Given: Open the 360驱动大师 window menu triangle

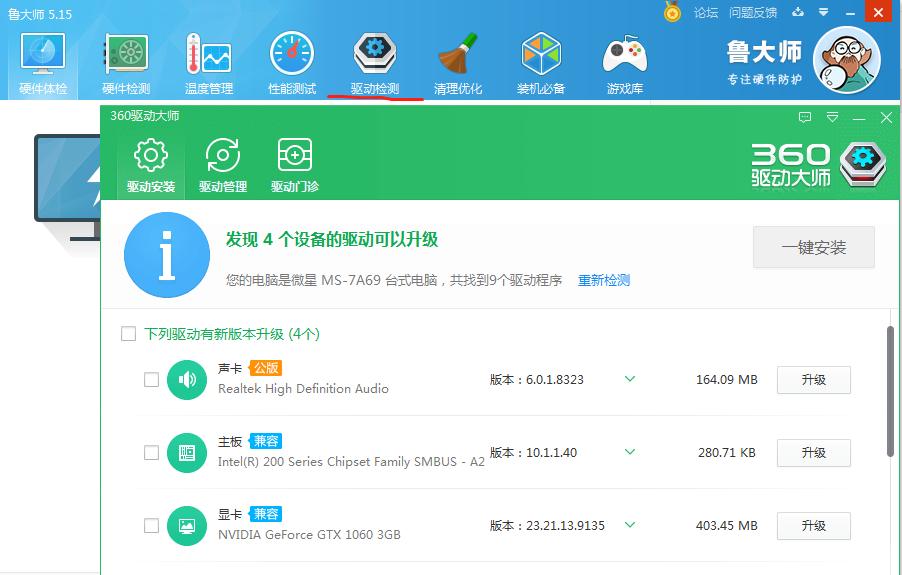Looking at the screenshot, I should coord(832,117).
